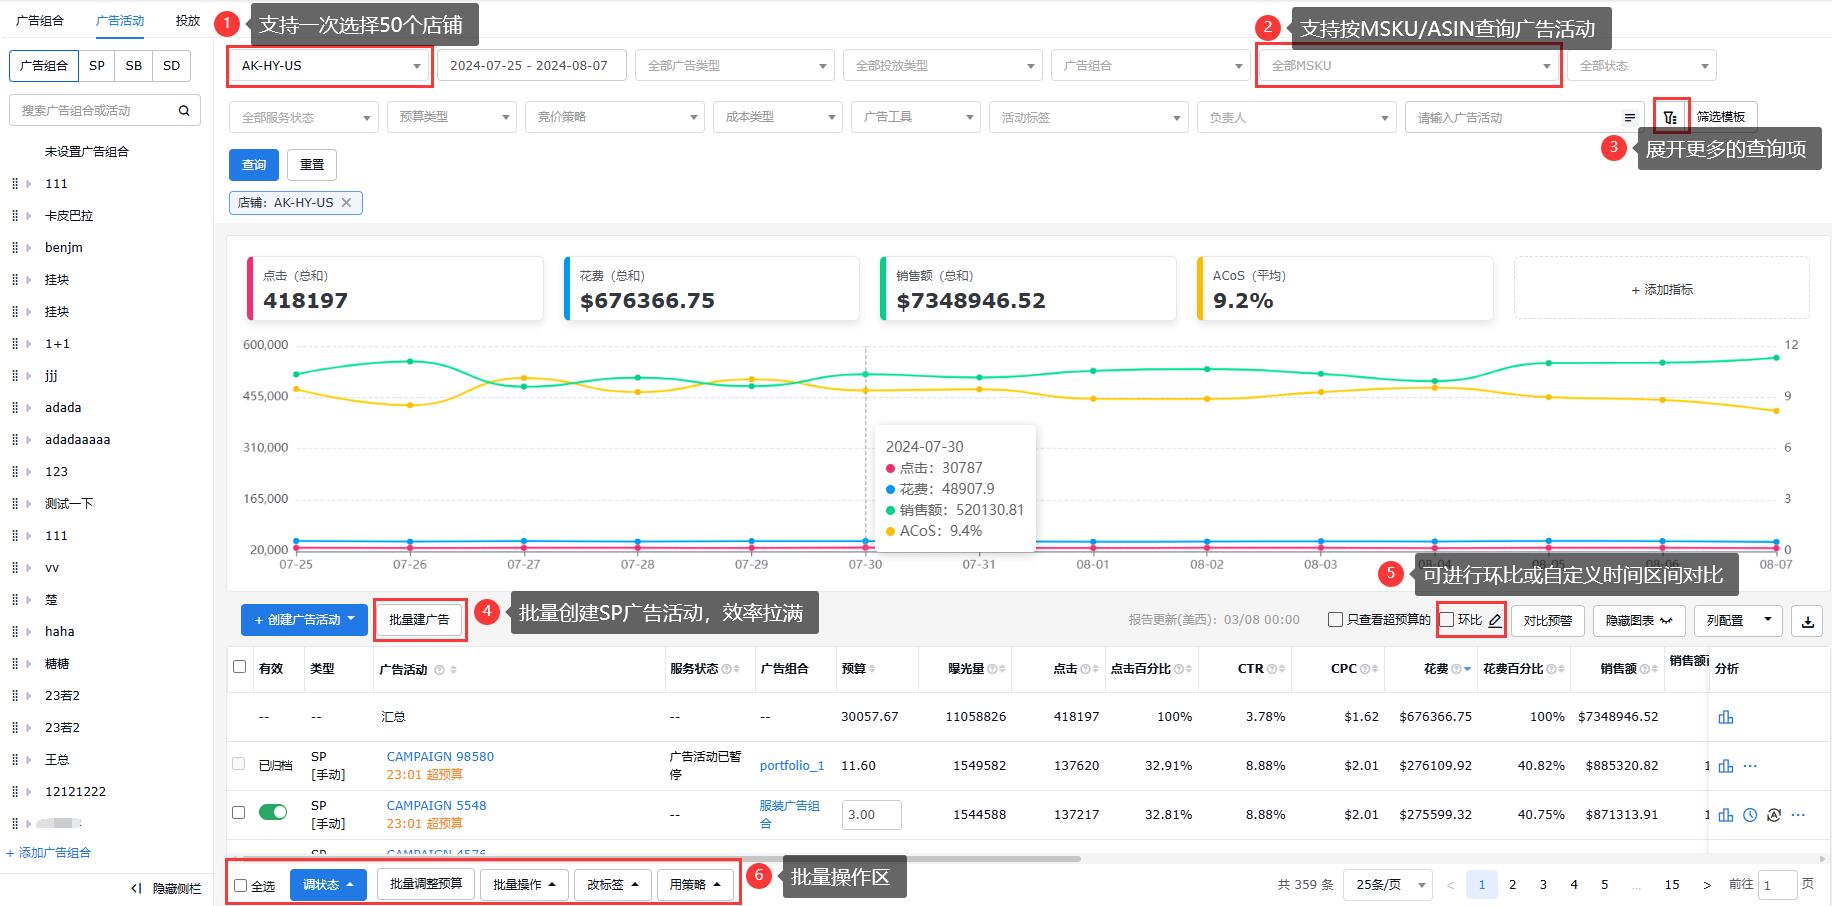1832x906 pixels.
Task: Click the 添加指标 add metric card
Action: coord(1662,289)
